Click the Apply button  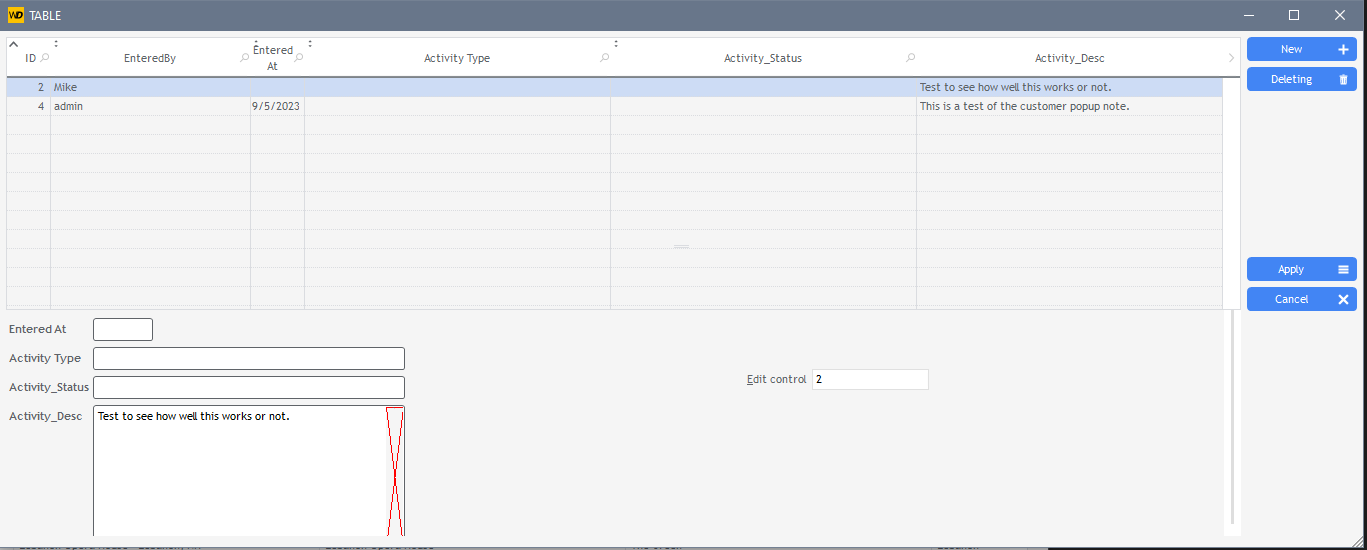1300,269
